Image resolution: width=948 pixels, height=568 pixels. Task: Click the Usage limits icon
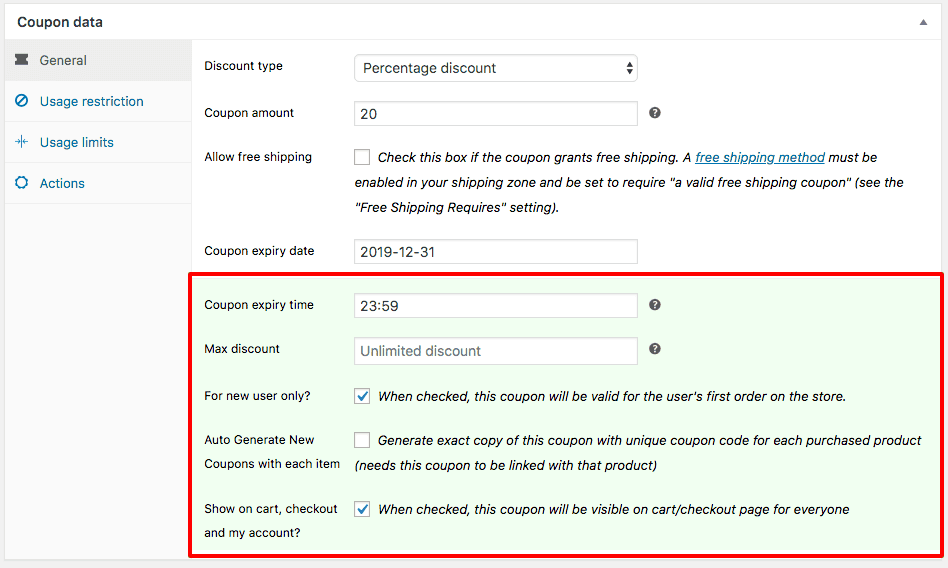[x=22, y=142]
